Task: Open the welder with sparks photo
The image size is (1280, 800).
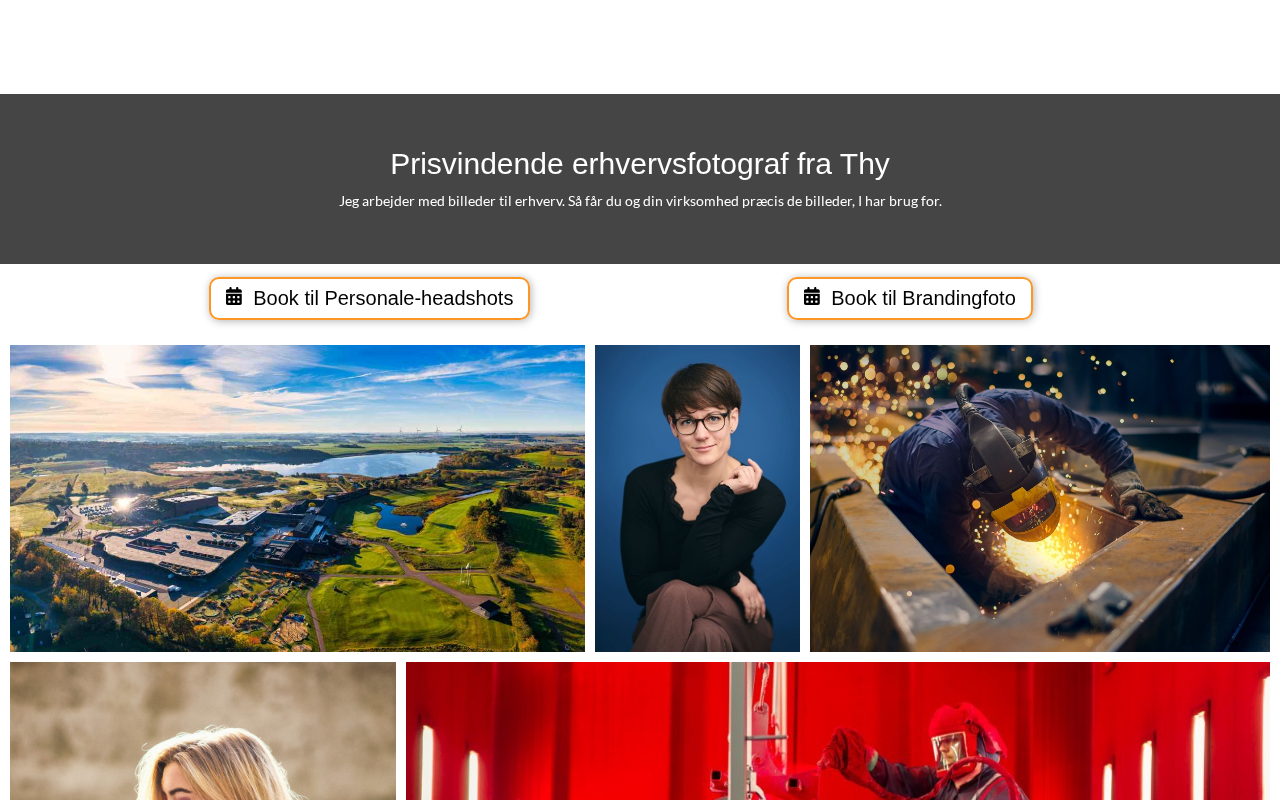Action: 1040,498
